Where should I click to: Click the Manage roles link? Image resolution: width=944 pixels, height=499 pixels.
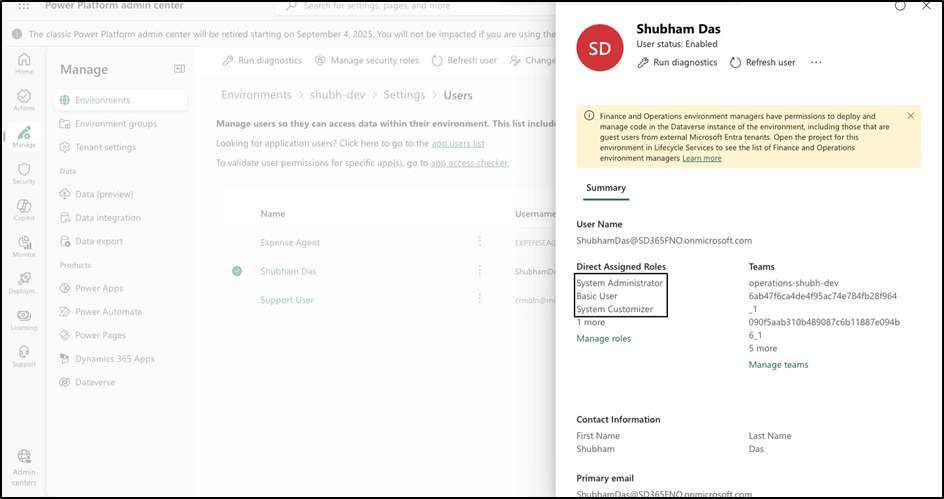click(x=603, y=339)
